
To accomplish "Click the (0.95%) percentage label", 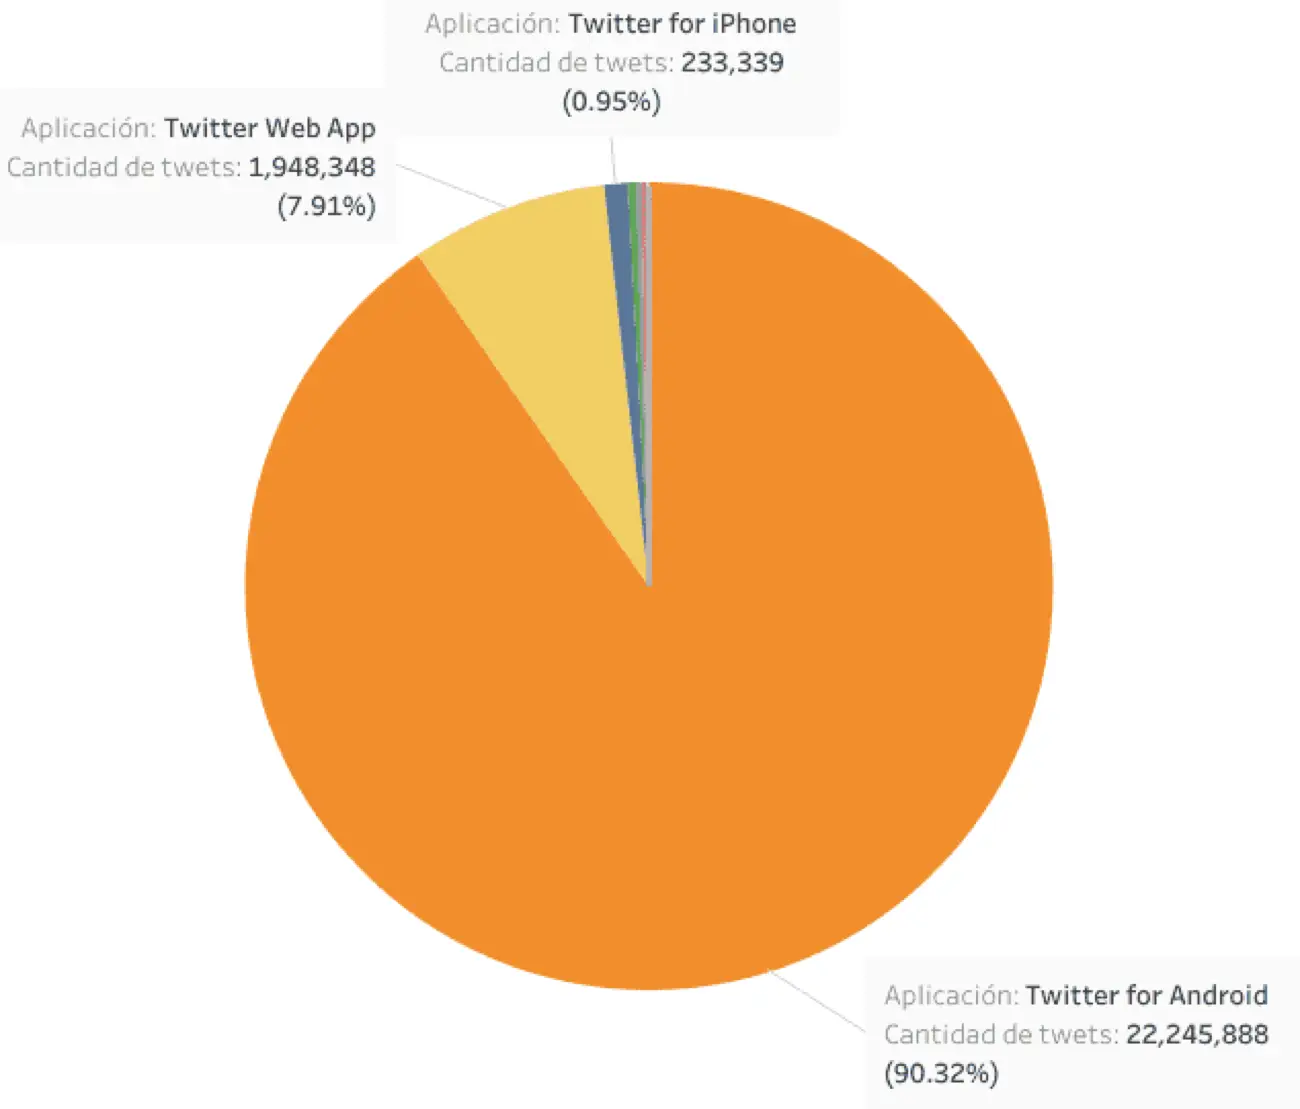I will pos(611,101).
